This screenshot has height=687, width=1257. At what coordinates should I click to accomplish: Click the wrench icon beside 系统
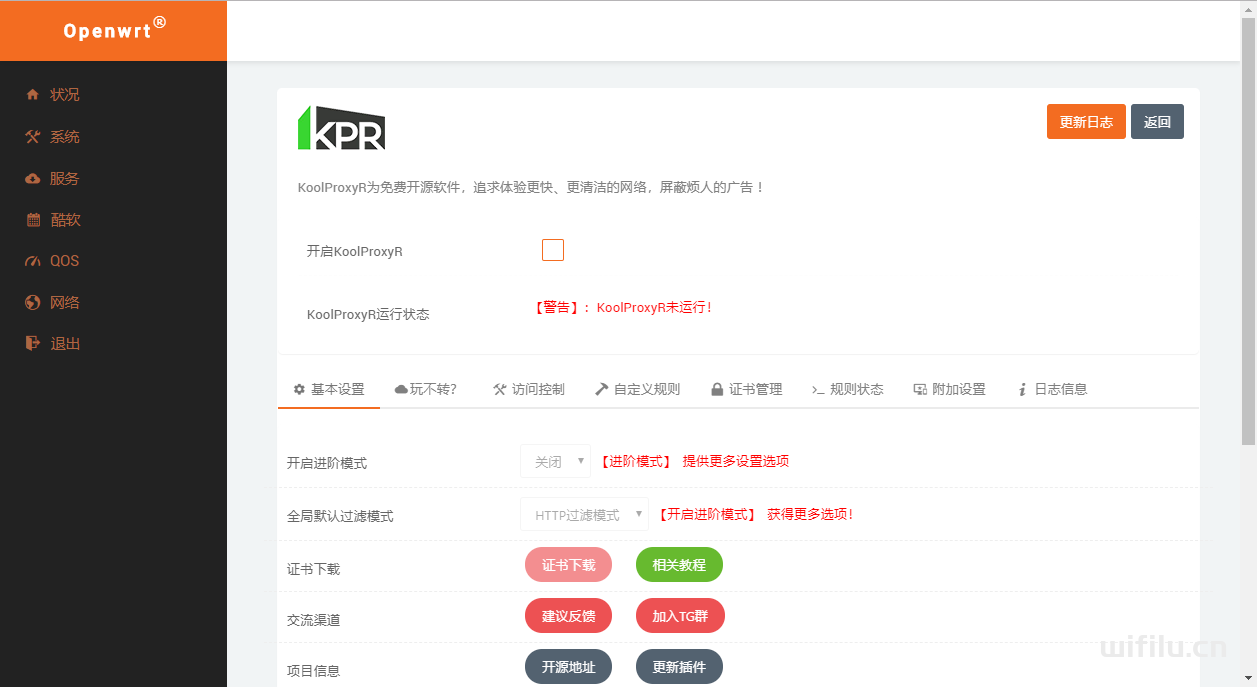click(32, 137)
